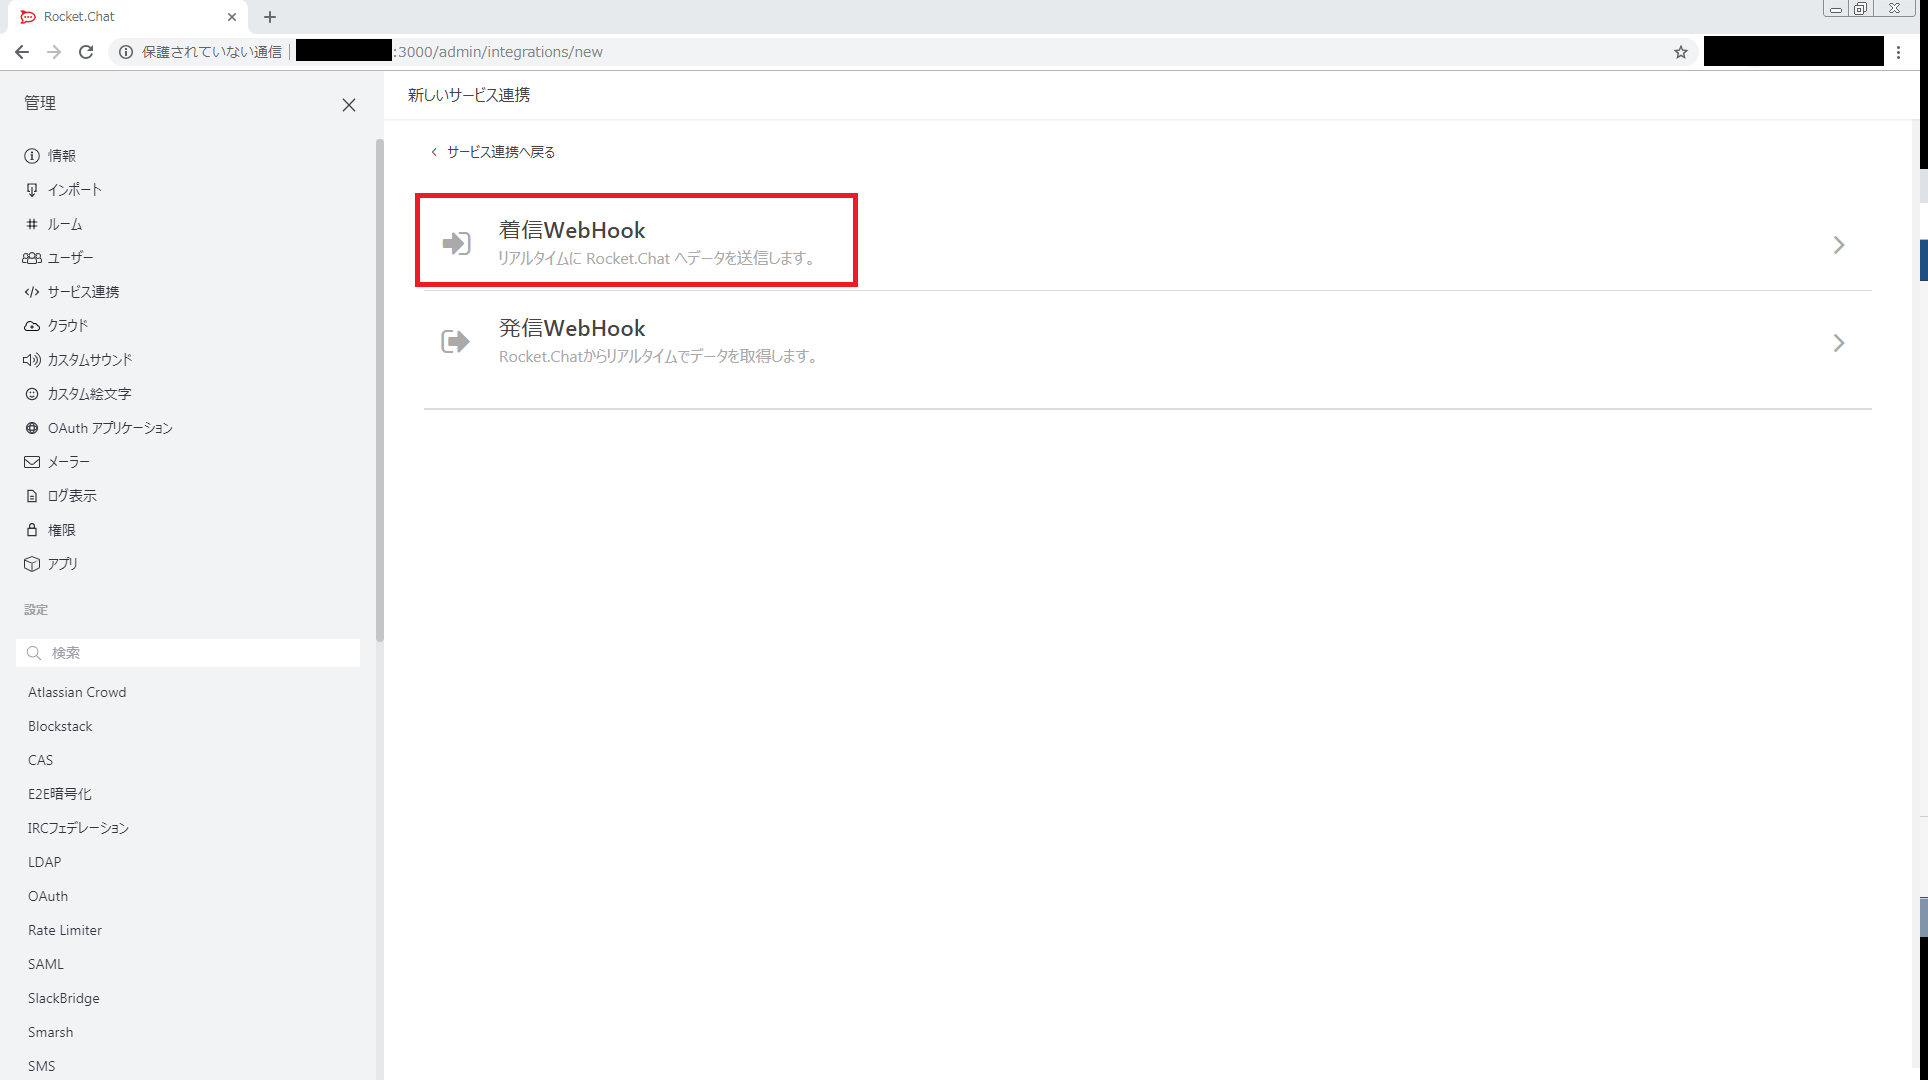Image resolution: width=1928 pixels, height=1080 pixels.
Task: Click the incoming WebHook arrow icon
Action: tap(456, 243)
